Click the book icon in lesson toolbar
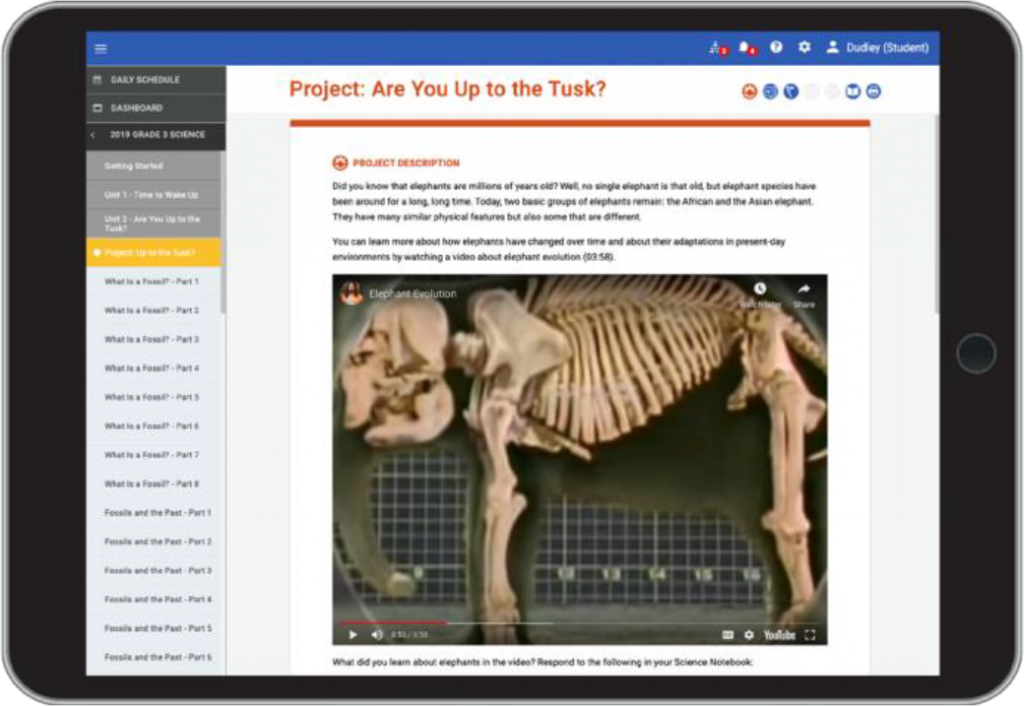 853,92
